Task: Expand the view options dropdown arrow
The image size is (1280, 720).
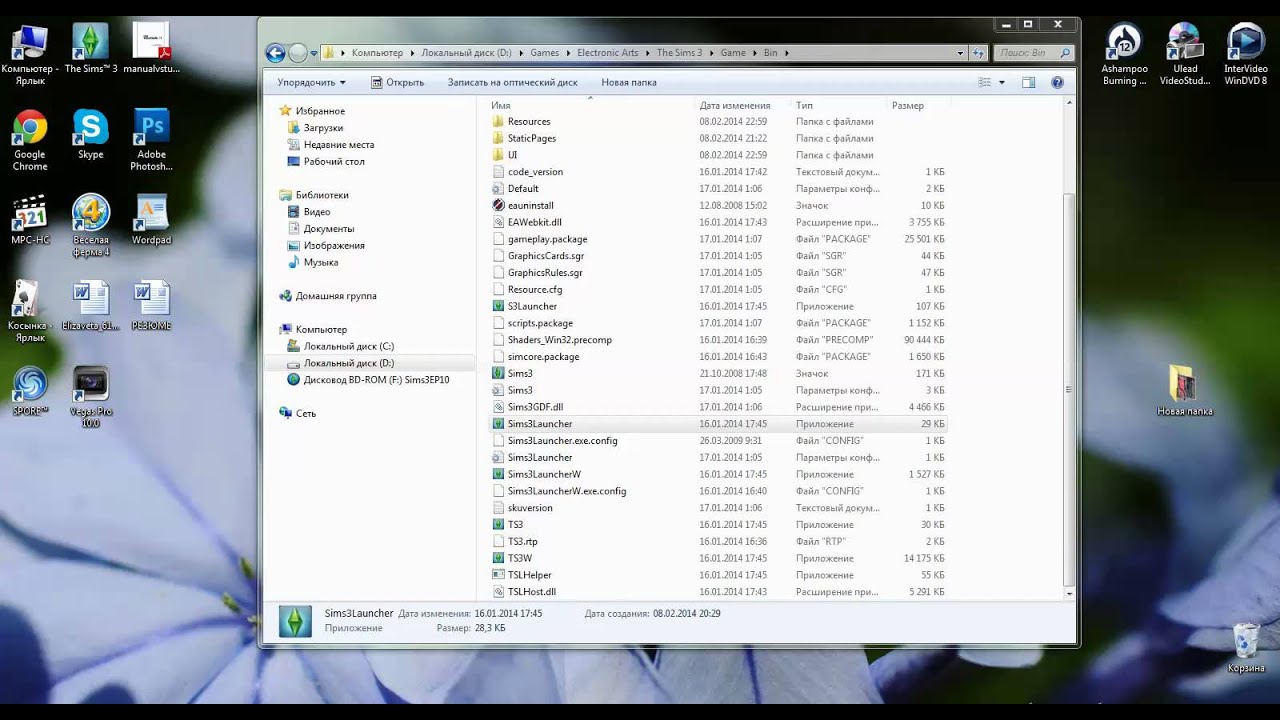Action: pyautogui.click(x=1002, y=82)
